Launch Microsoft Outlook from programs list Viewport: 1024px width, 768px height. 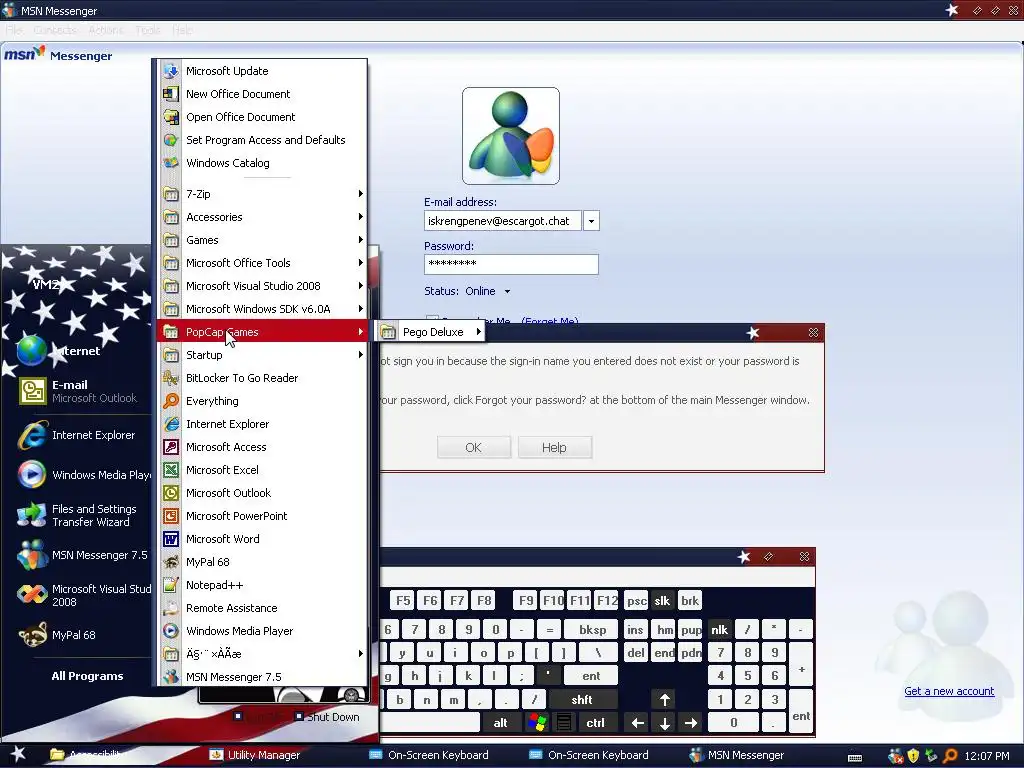point(261,492)
